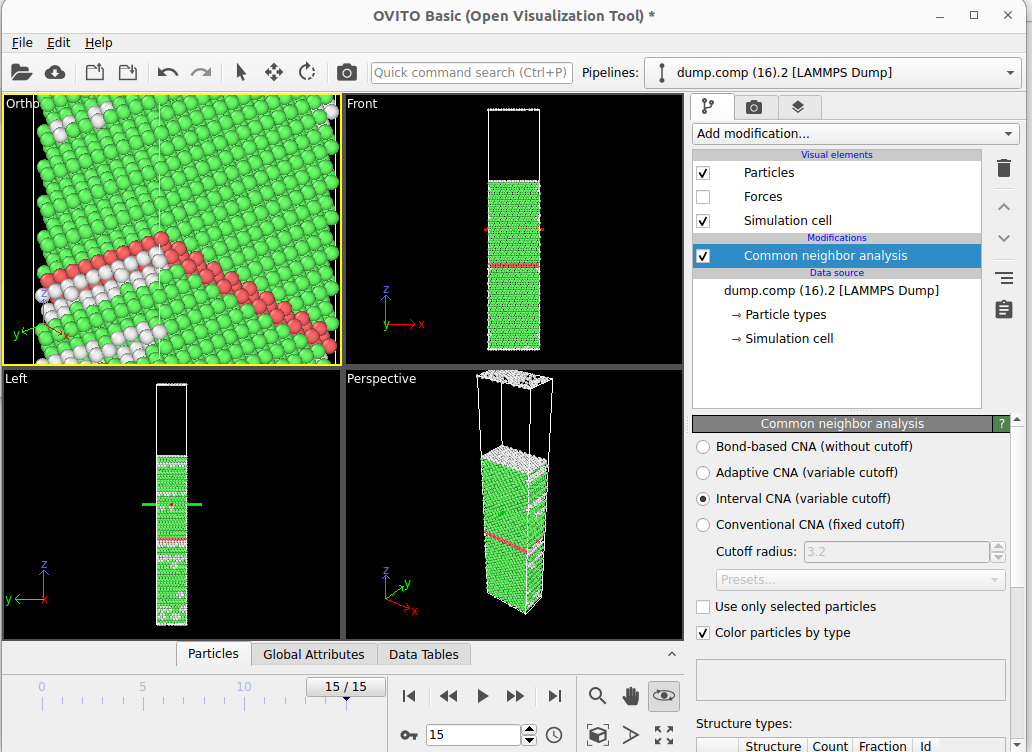The image size is (1032, 752).
Task: Click the export file toolbar icon
Action: 95,72
